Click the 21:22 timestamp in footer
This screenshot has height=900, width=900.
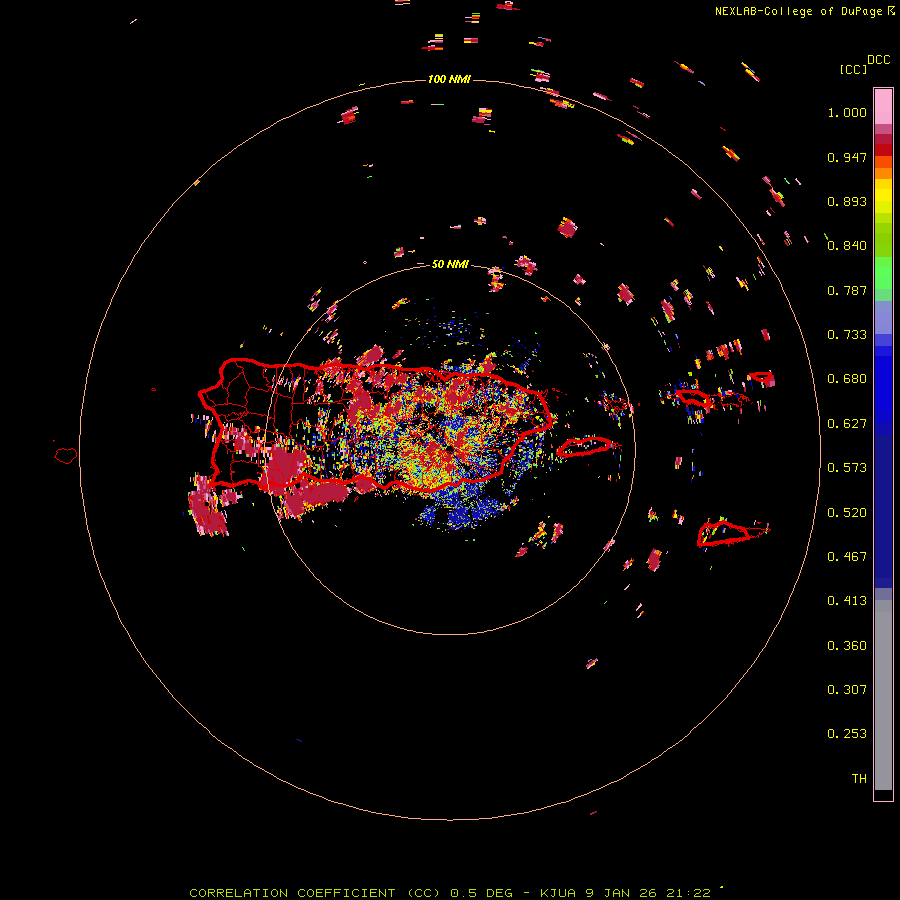coord(688,893)
